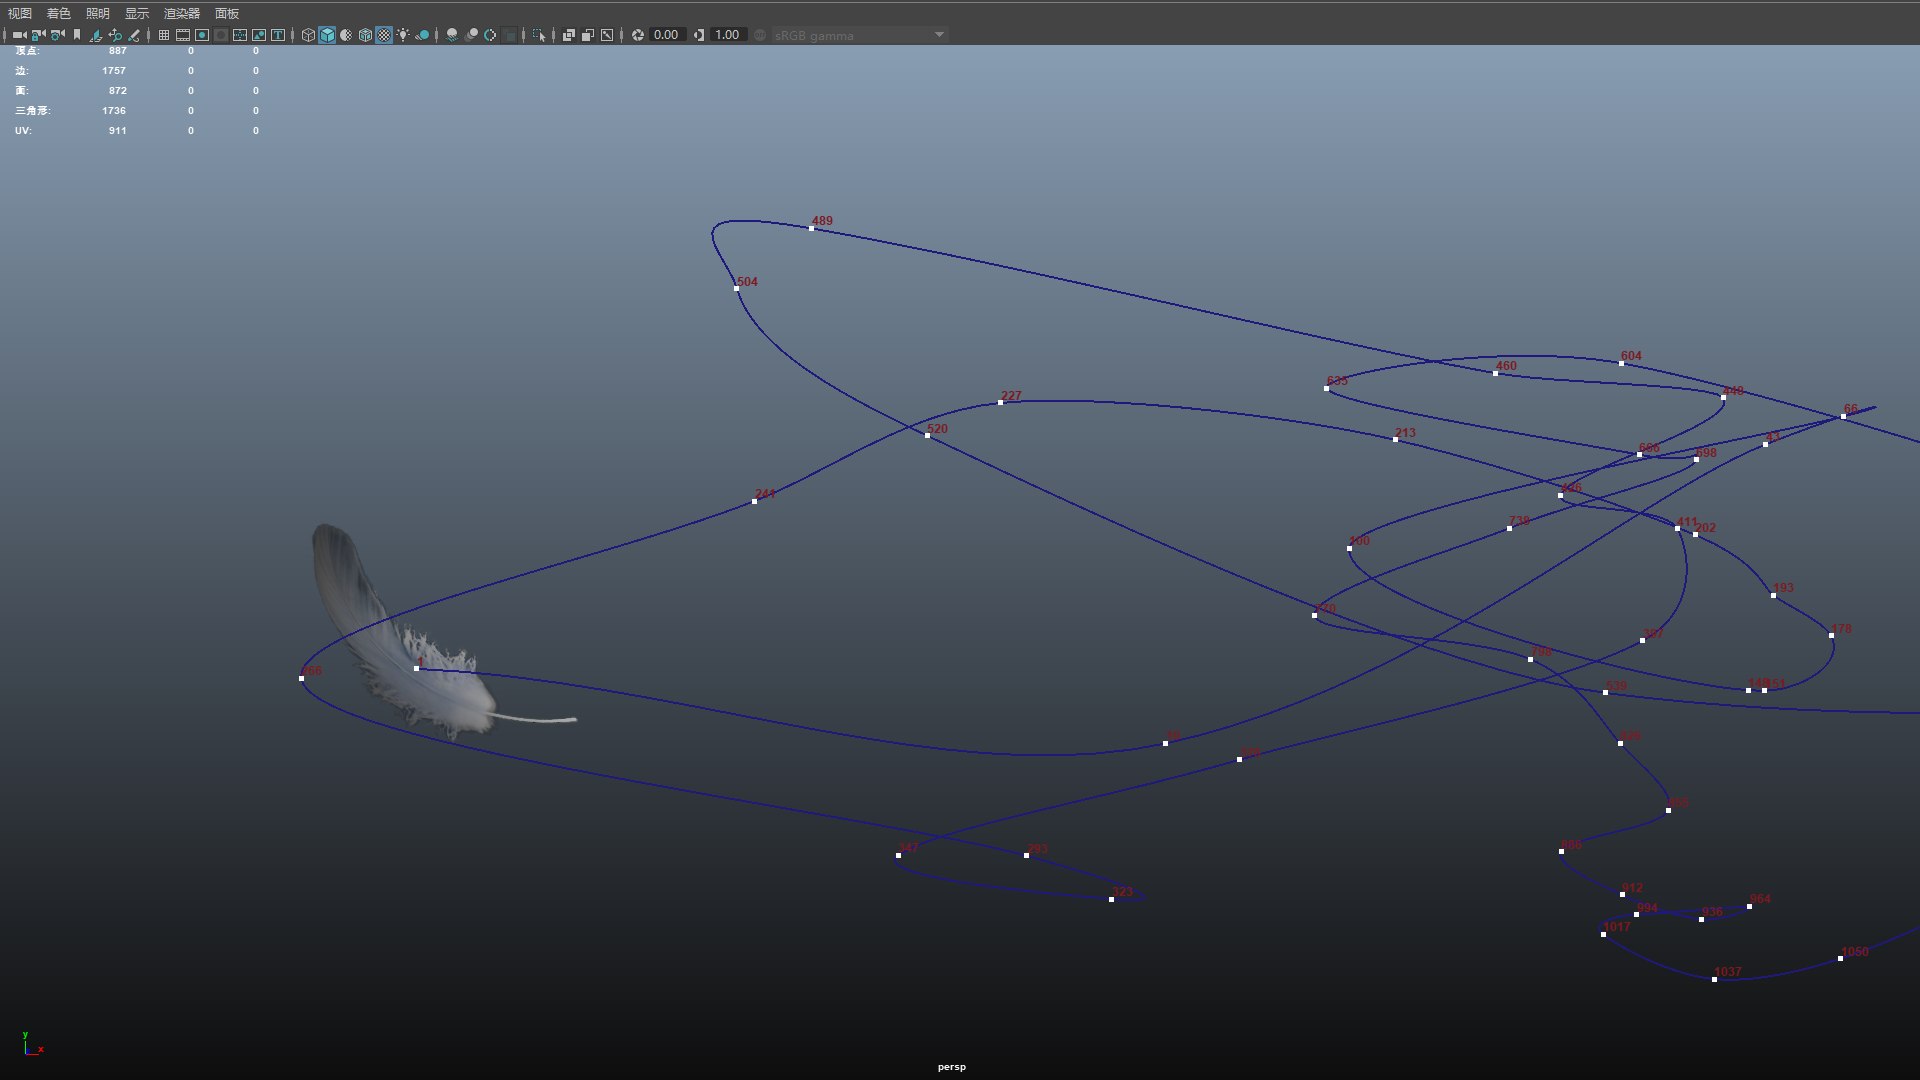Enable Use Default Material icon

(346, 35)
